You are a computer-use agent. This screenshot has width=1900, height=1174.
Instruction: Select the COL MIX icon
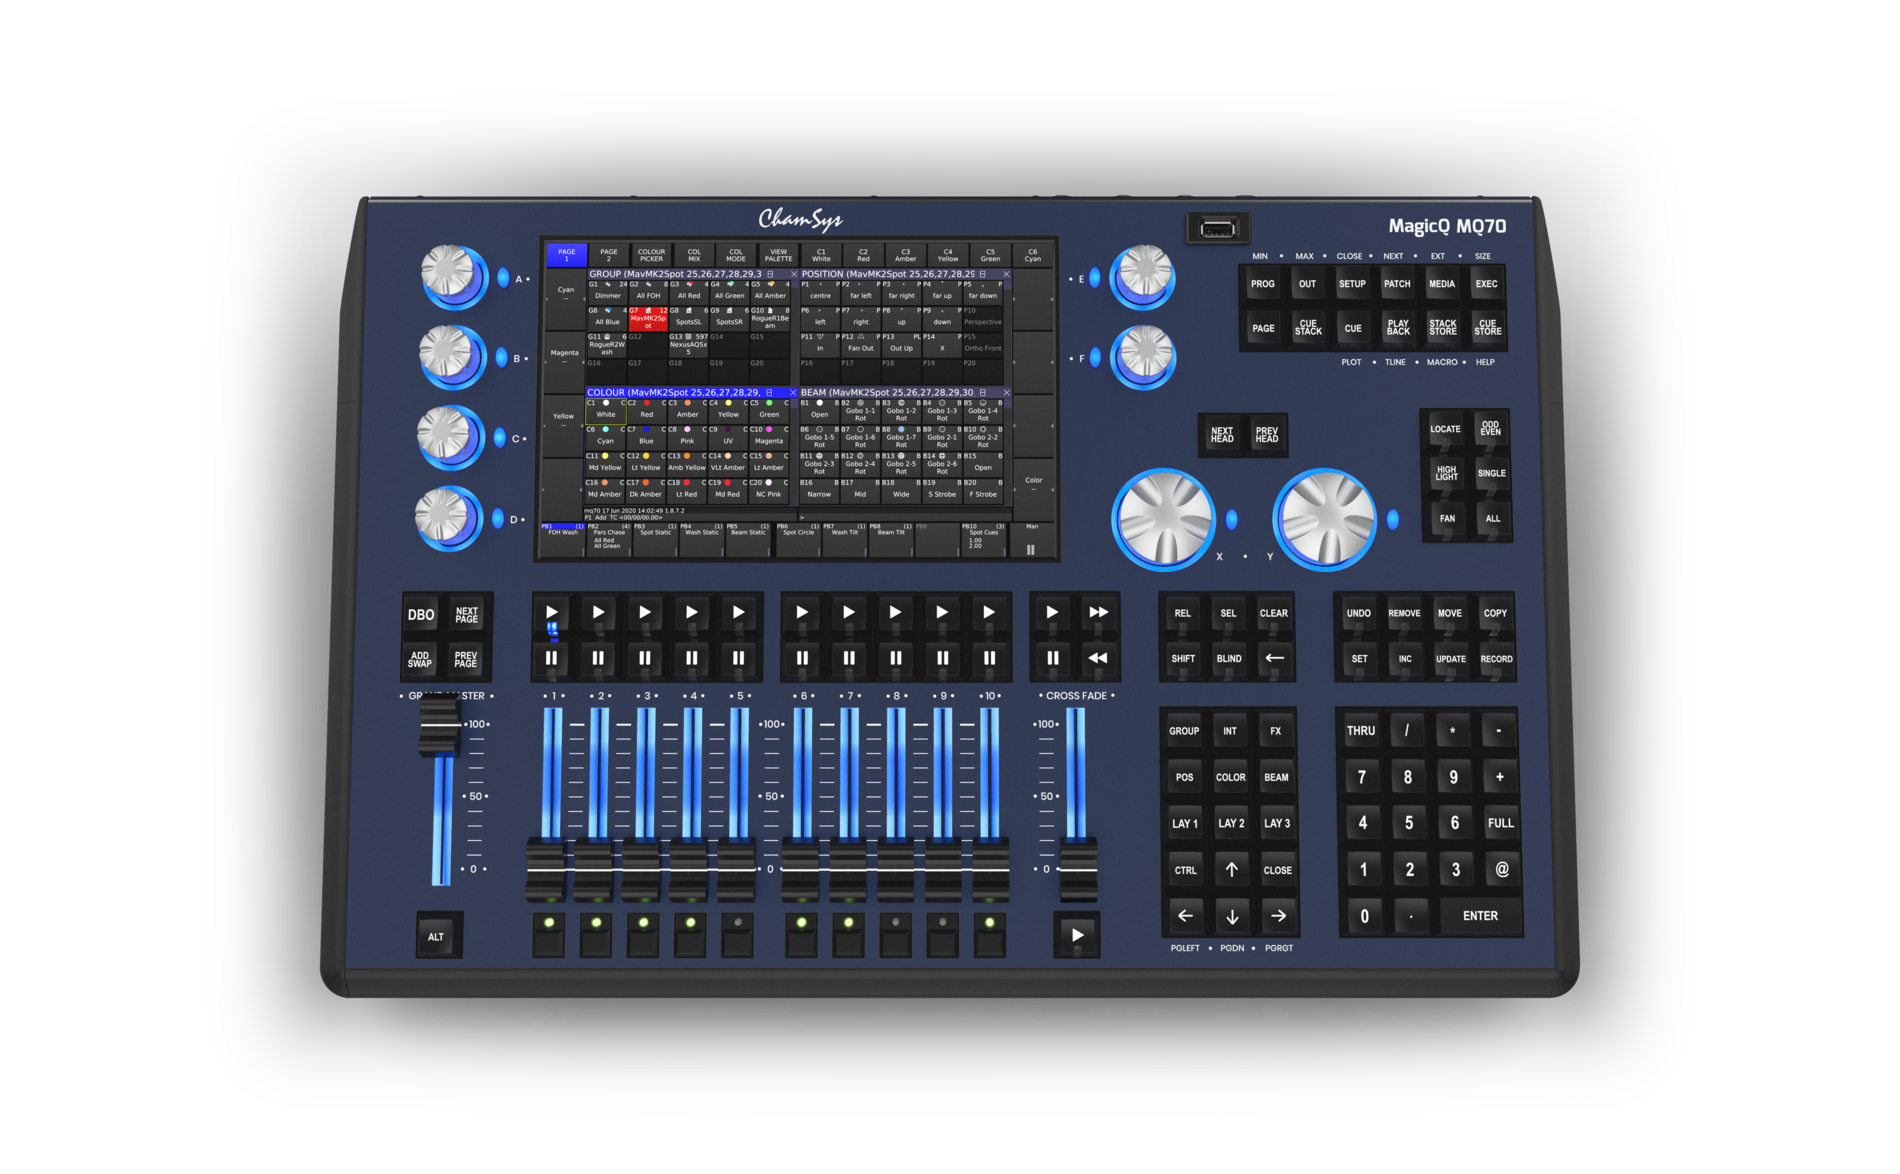click(x=696, y=255)
